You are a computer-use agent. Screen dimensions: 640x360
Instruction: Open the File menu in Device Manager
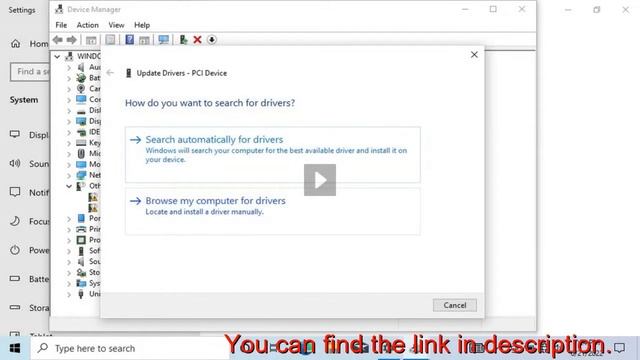click(x=61, y=25)
